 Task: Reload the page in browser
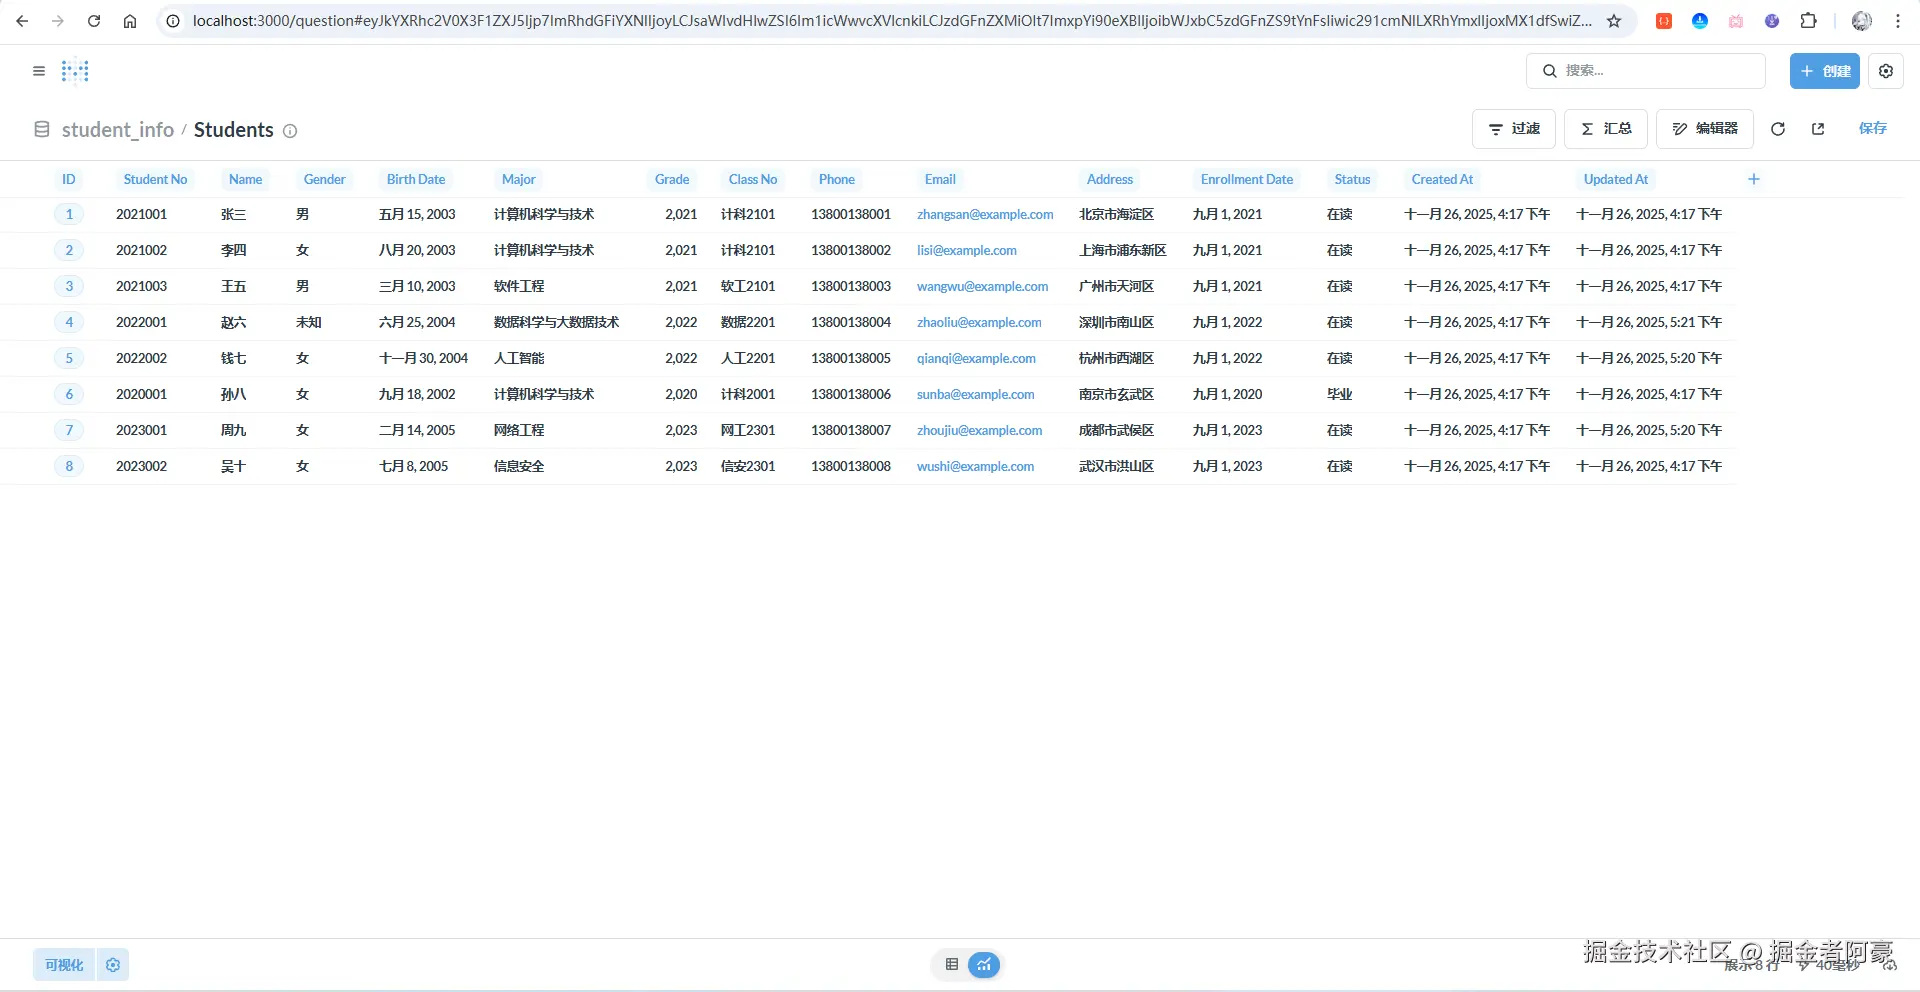(x=94, y=21)
